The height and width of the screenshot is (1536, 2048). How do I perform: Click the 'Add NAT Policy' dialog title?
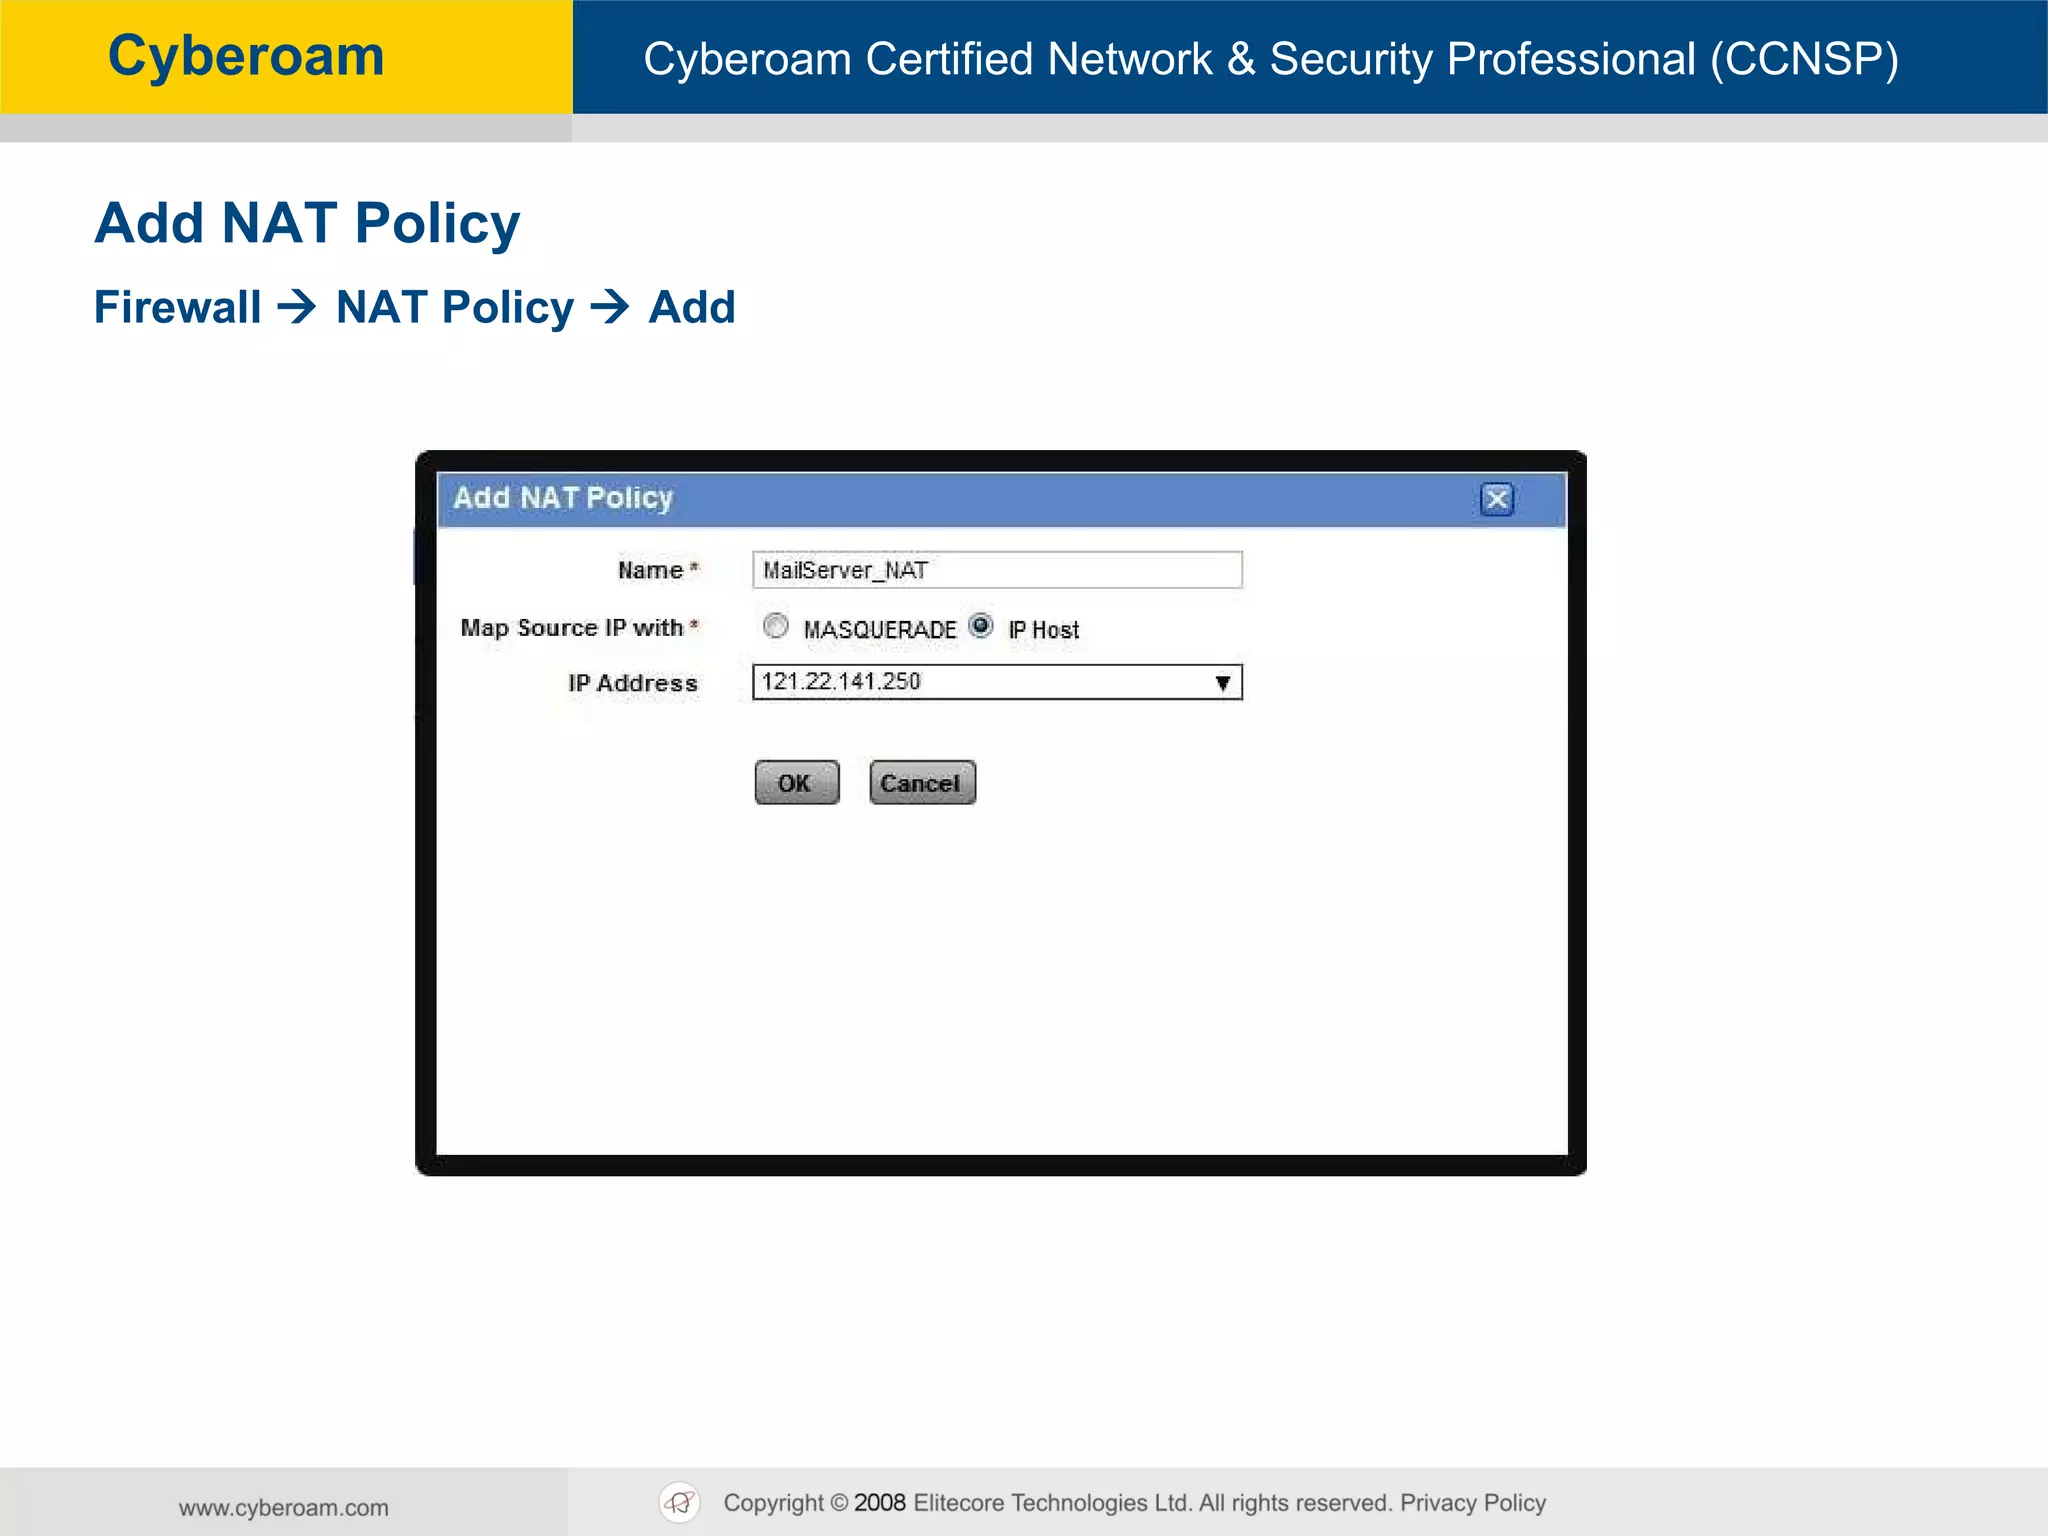point(563,498)
